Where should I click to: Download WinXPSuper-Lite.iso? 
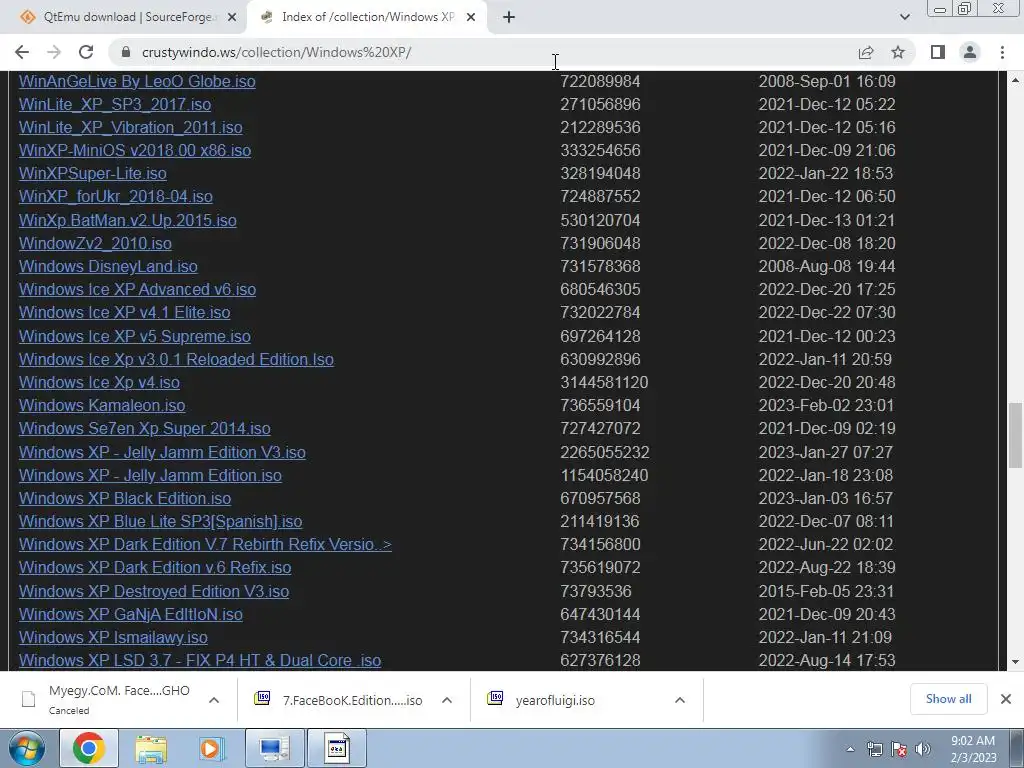coord(93,174)
